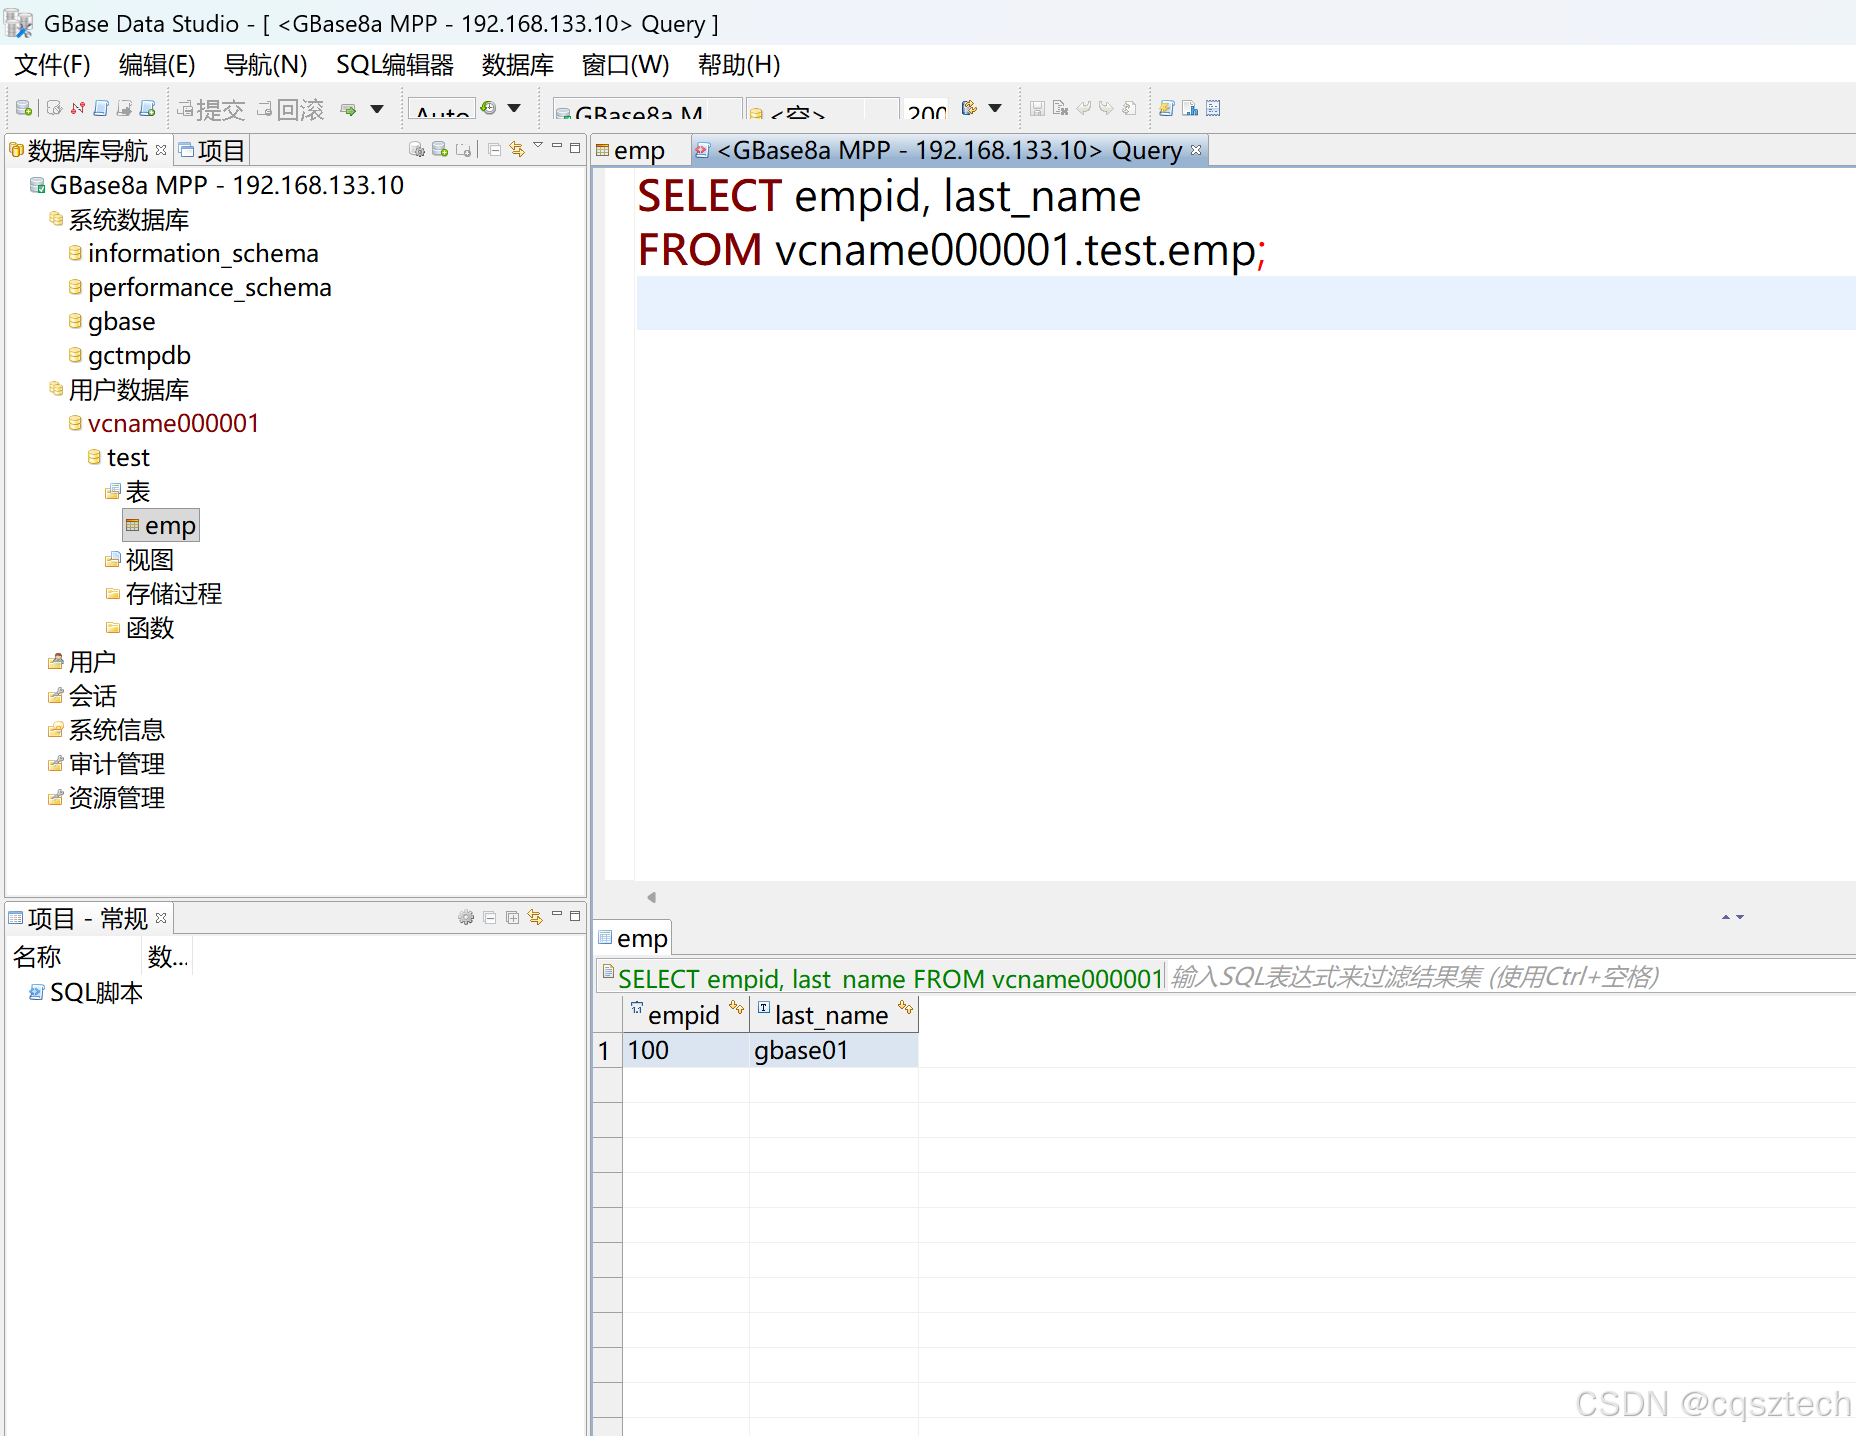
Task: Click the disconnect icon with red marks
Action: [78, 108]
